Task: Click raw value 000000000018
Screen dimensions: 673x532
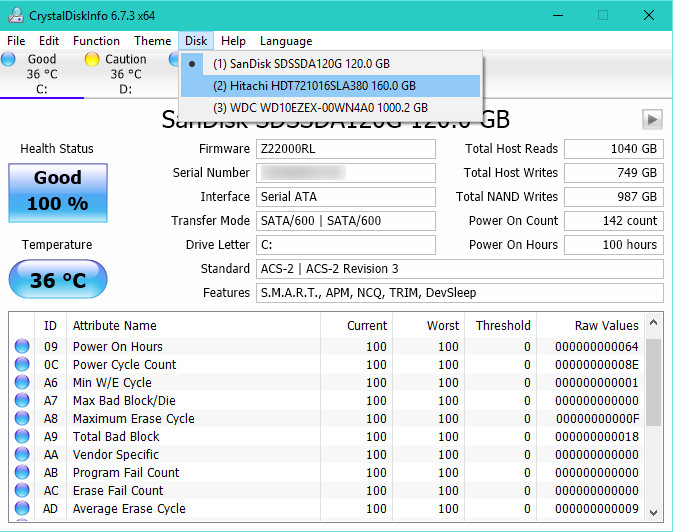Action: pyautogui.click(x=597, y=437)
